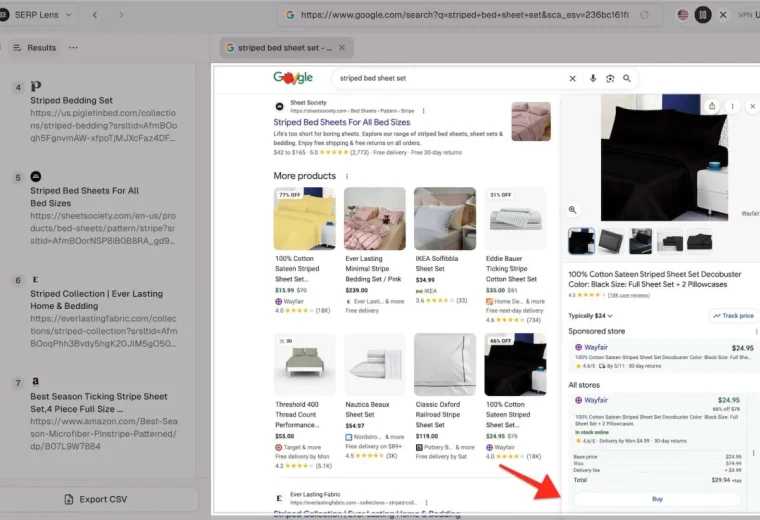Open the Results panel tab

[x=34, y=47]
